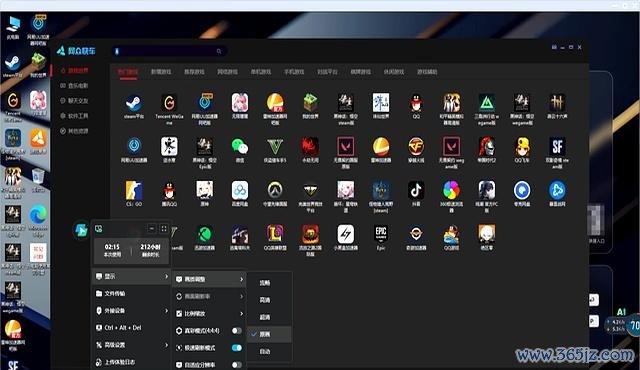Select the checked 原画 quality option
640x370 pixels.
click(269, 334)
